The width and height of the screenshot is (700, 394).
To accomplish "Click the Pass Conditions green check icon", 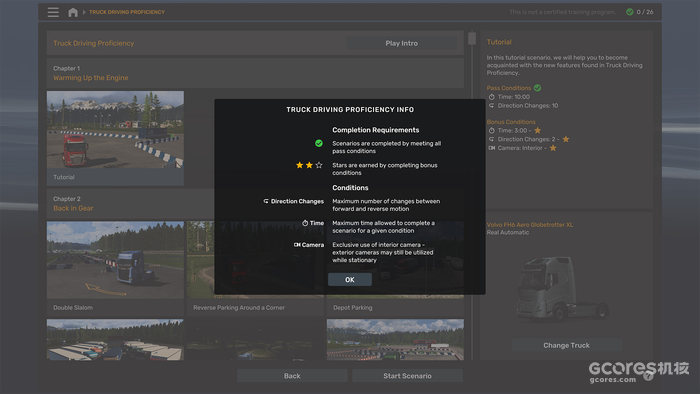I will pos(538,88).
